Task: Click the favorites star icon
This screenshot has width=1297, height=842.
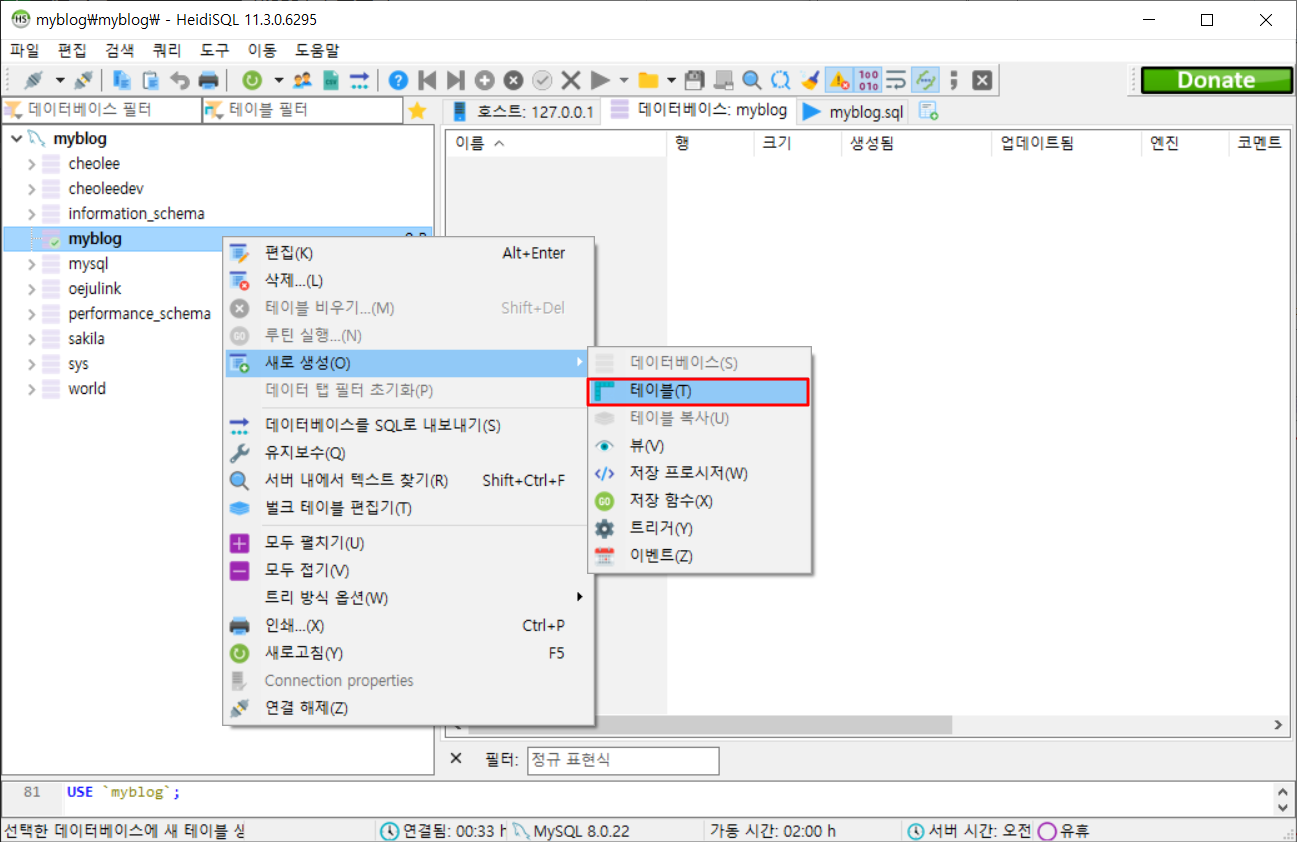Action: pyautogui.click(x=417, y=111)
